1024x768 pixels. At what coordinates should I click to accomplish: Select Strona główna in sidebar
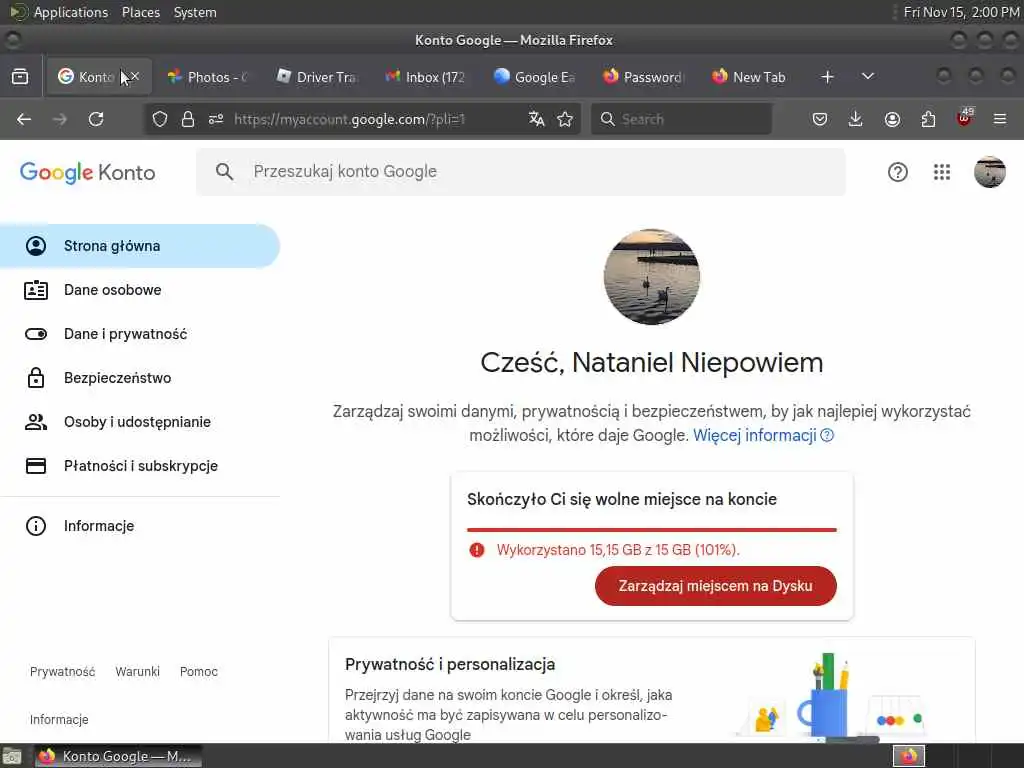140,246
